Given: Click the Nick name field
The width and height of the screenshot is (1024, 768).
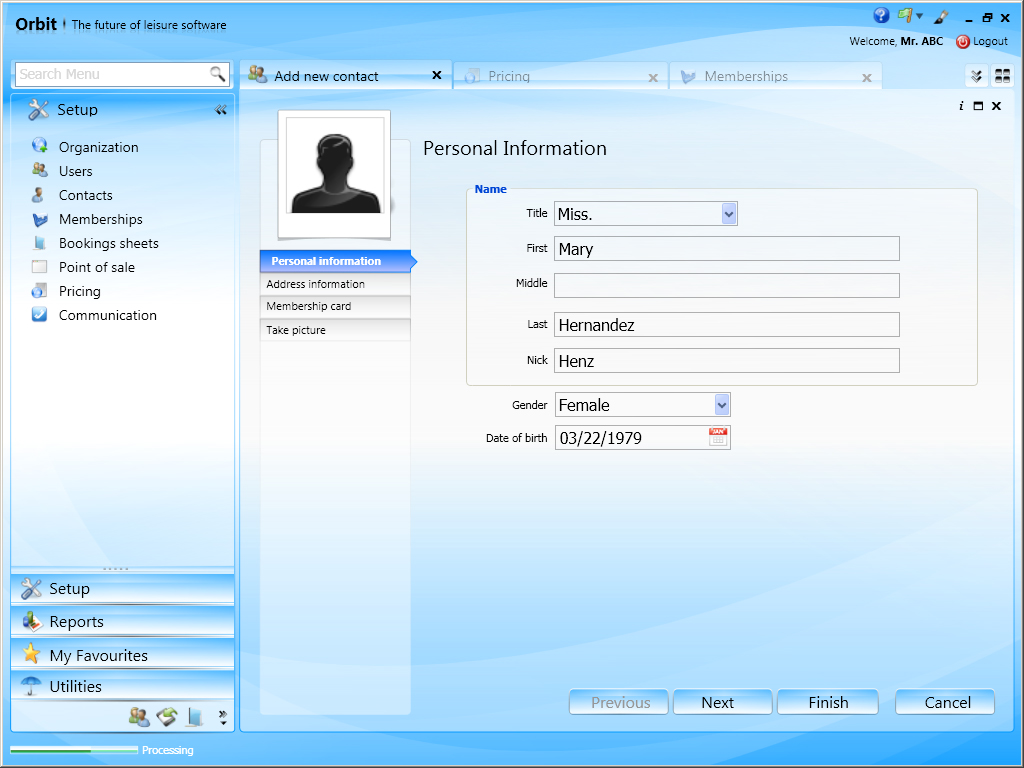Looking at the screenshot, I should [x=727, y=360].
